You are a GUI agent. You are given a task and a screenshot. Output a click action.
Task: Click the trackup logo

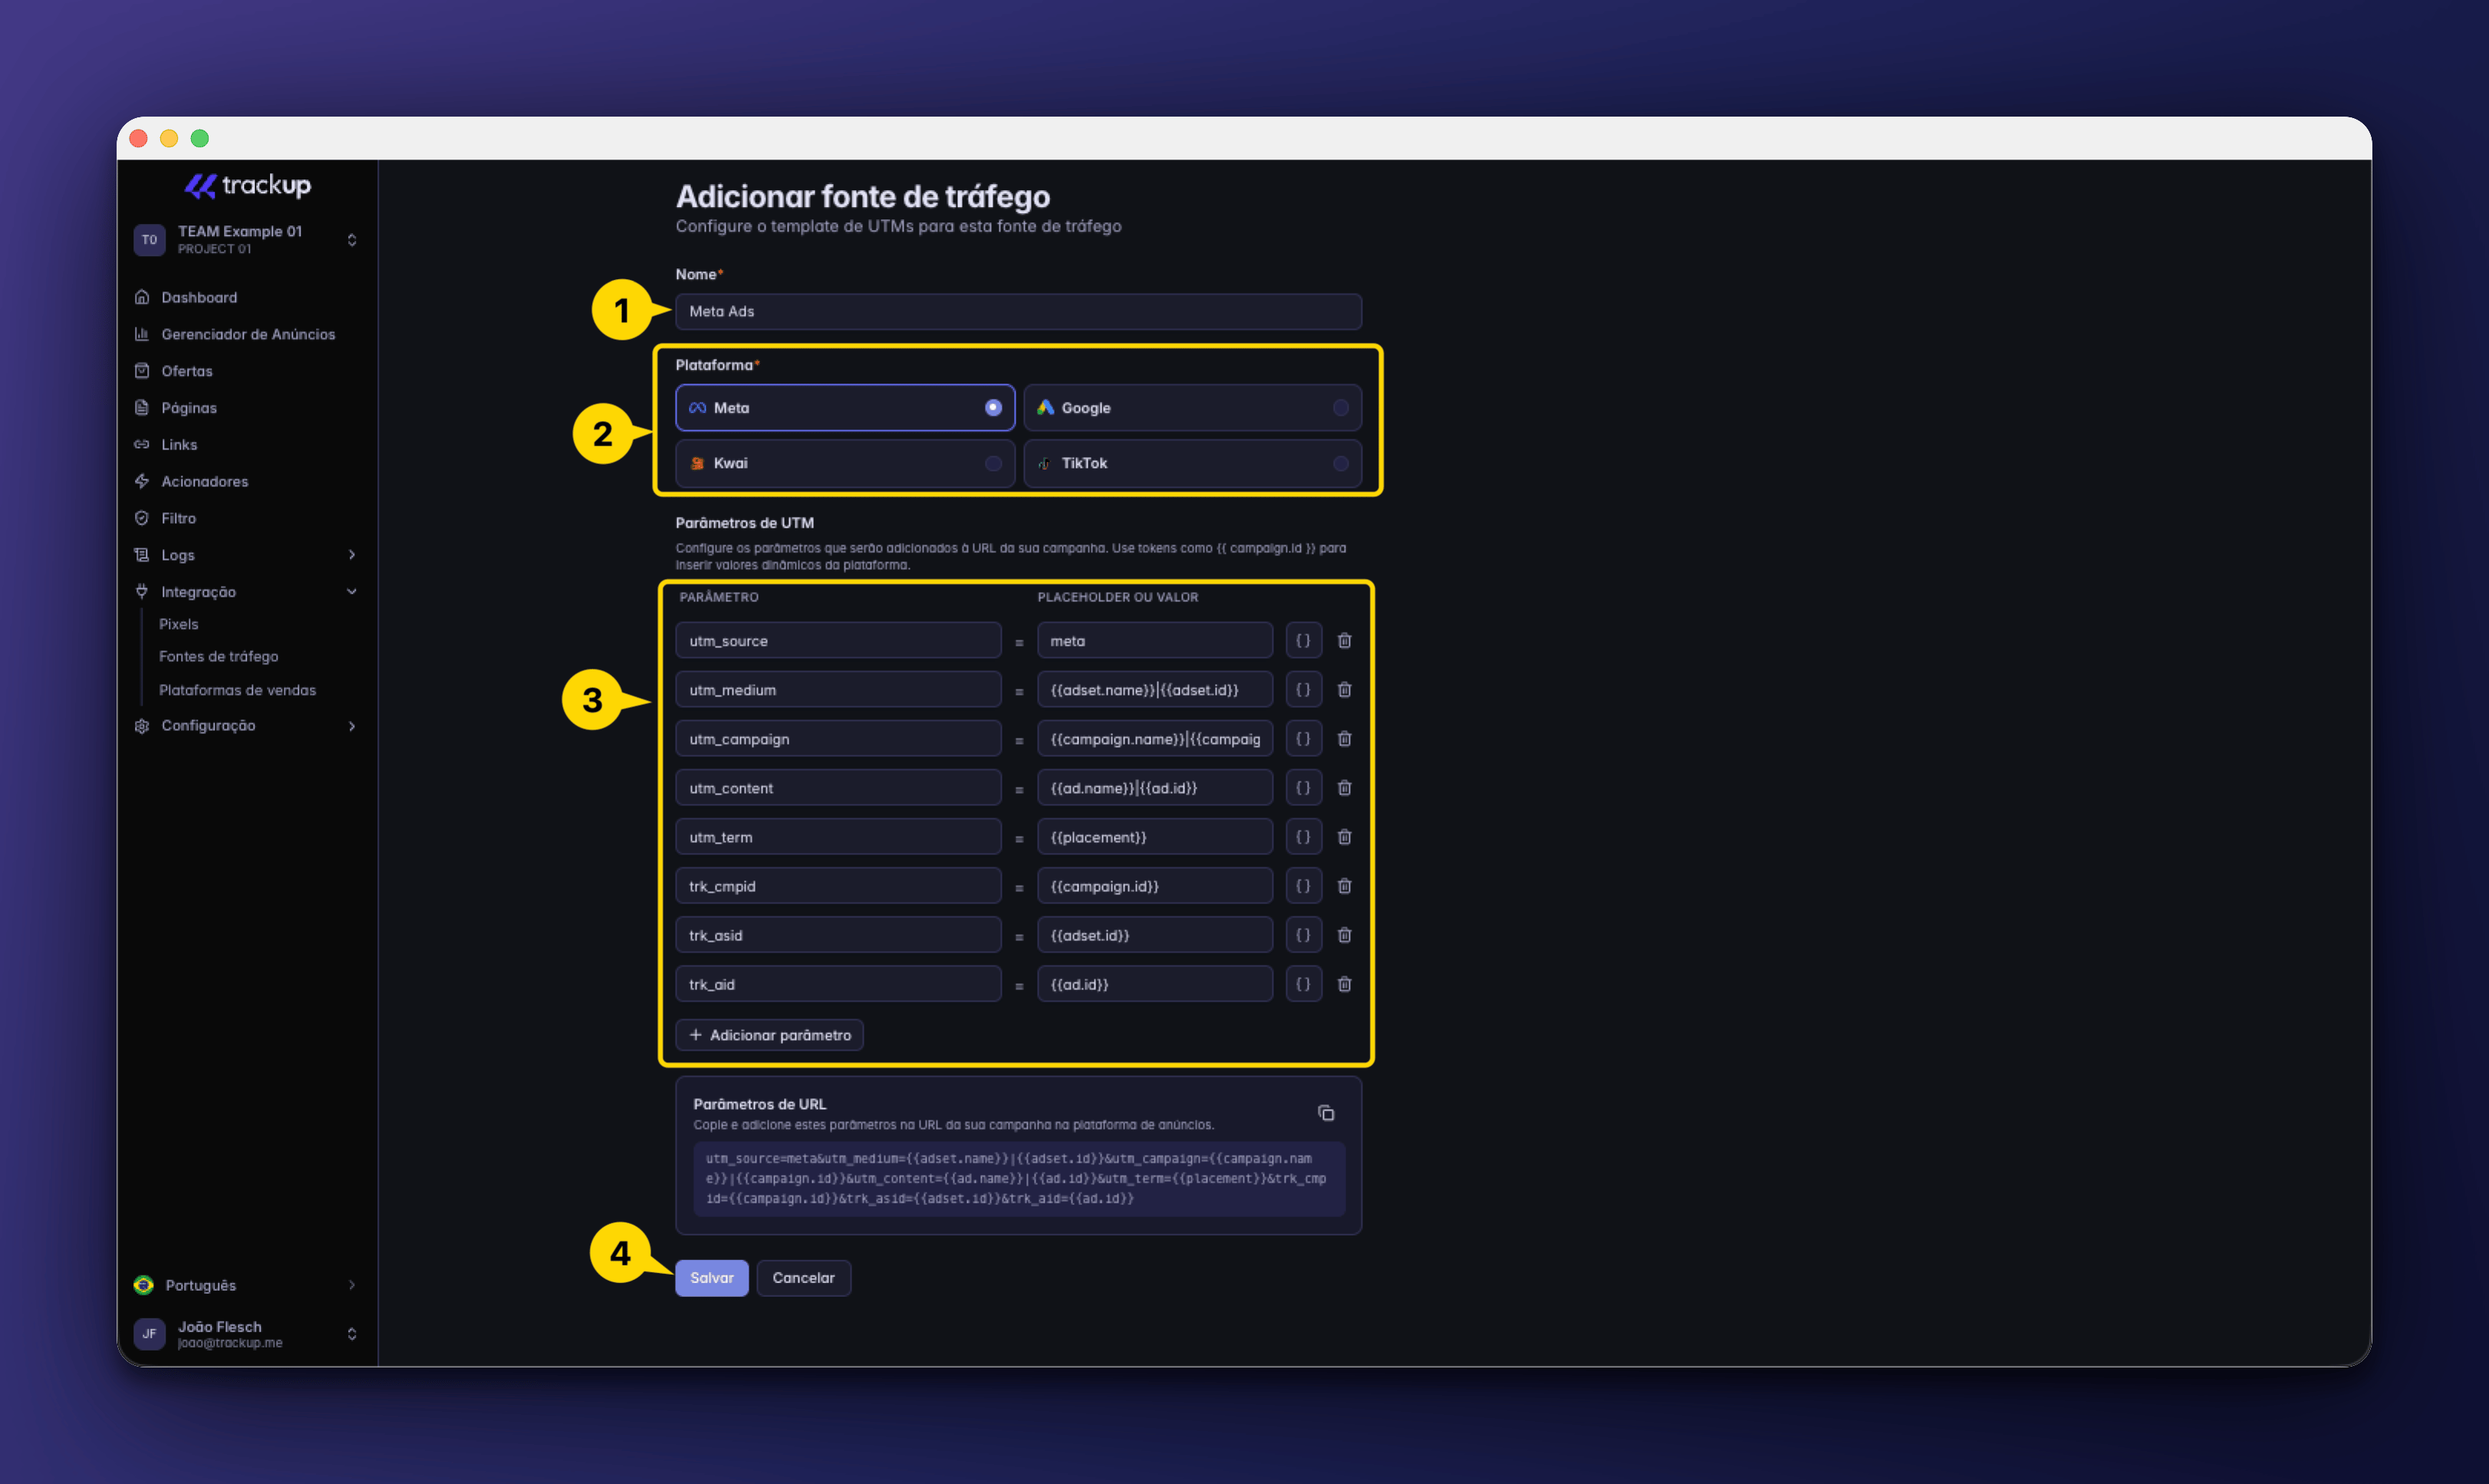click(x=248, y=185)
